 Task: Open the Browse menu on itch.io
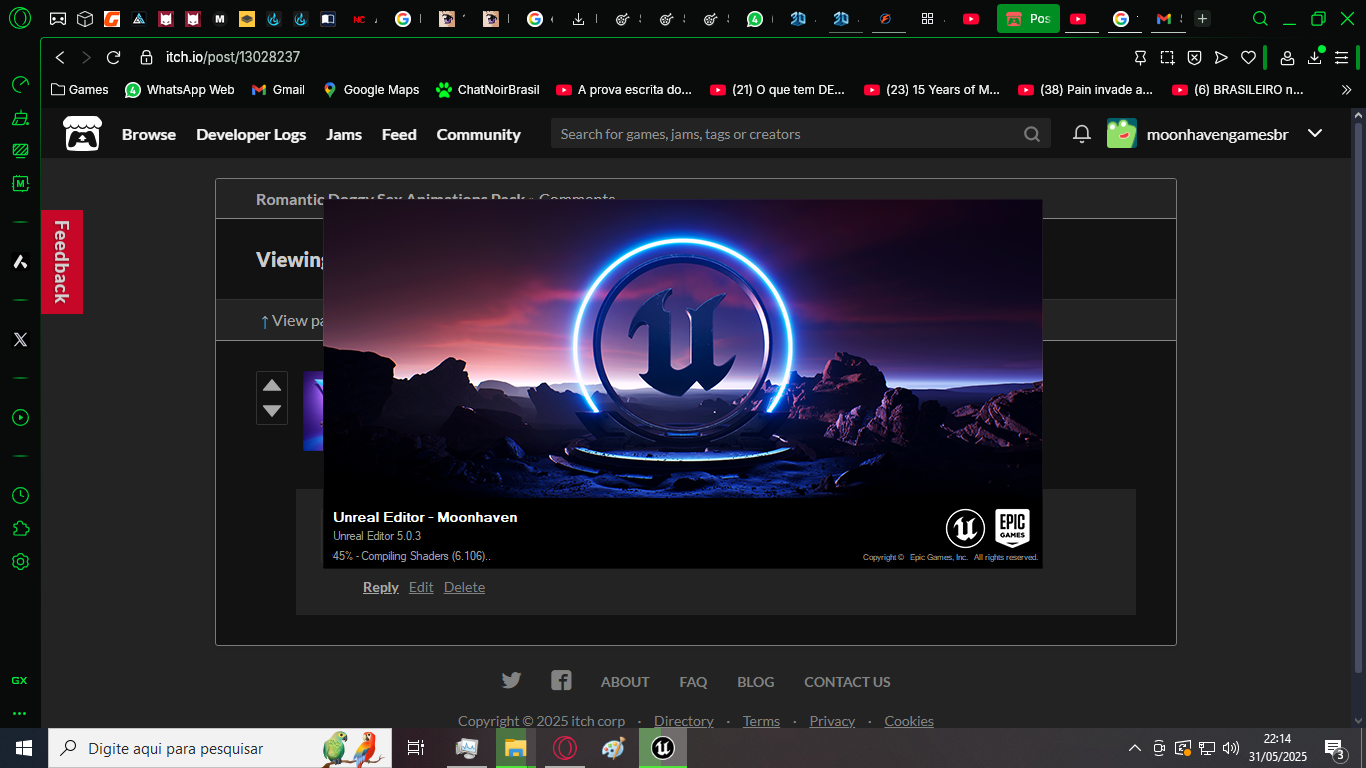[x=149, y=134]
